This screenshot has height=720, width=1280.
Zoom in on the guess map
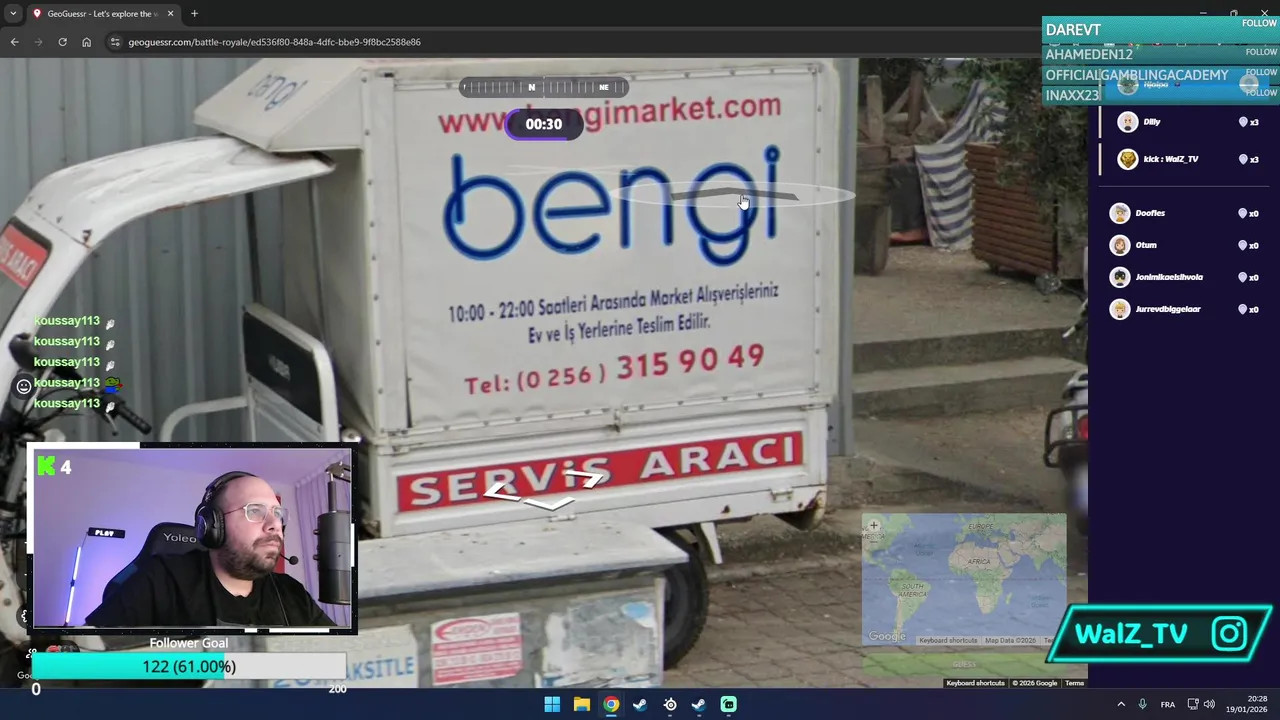(873, 525)
